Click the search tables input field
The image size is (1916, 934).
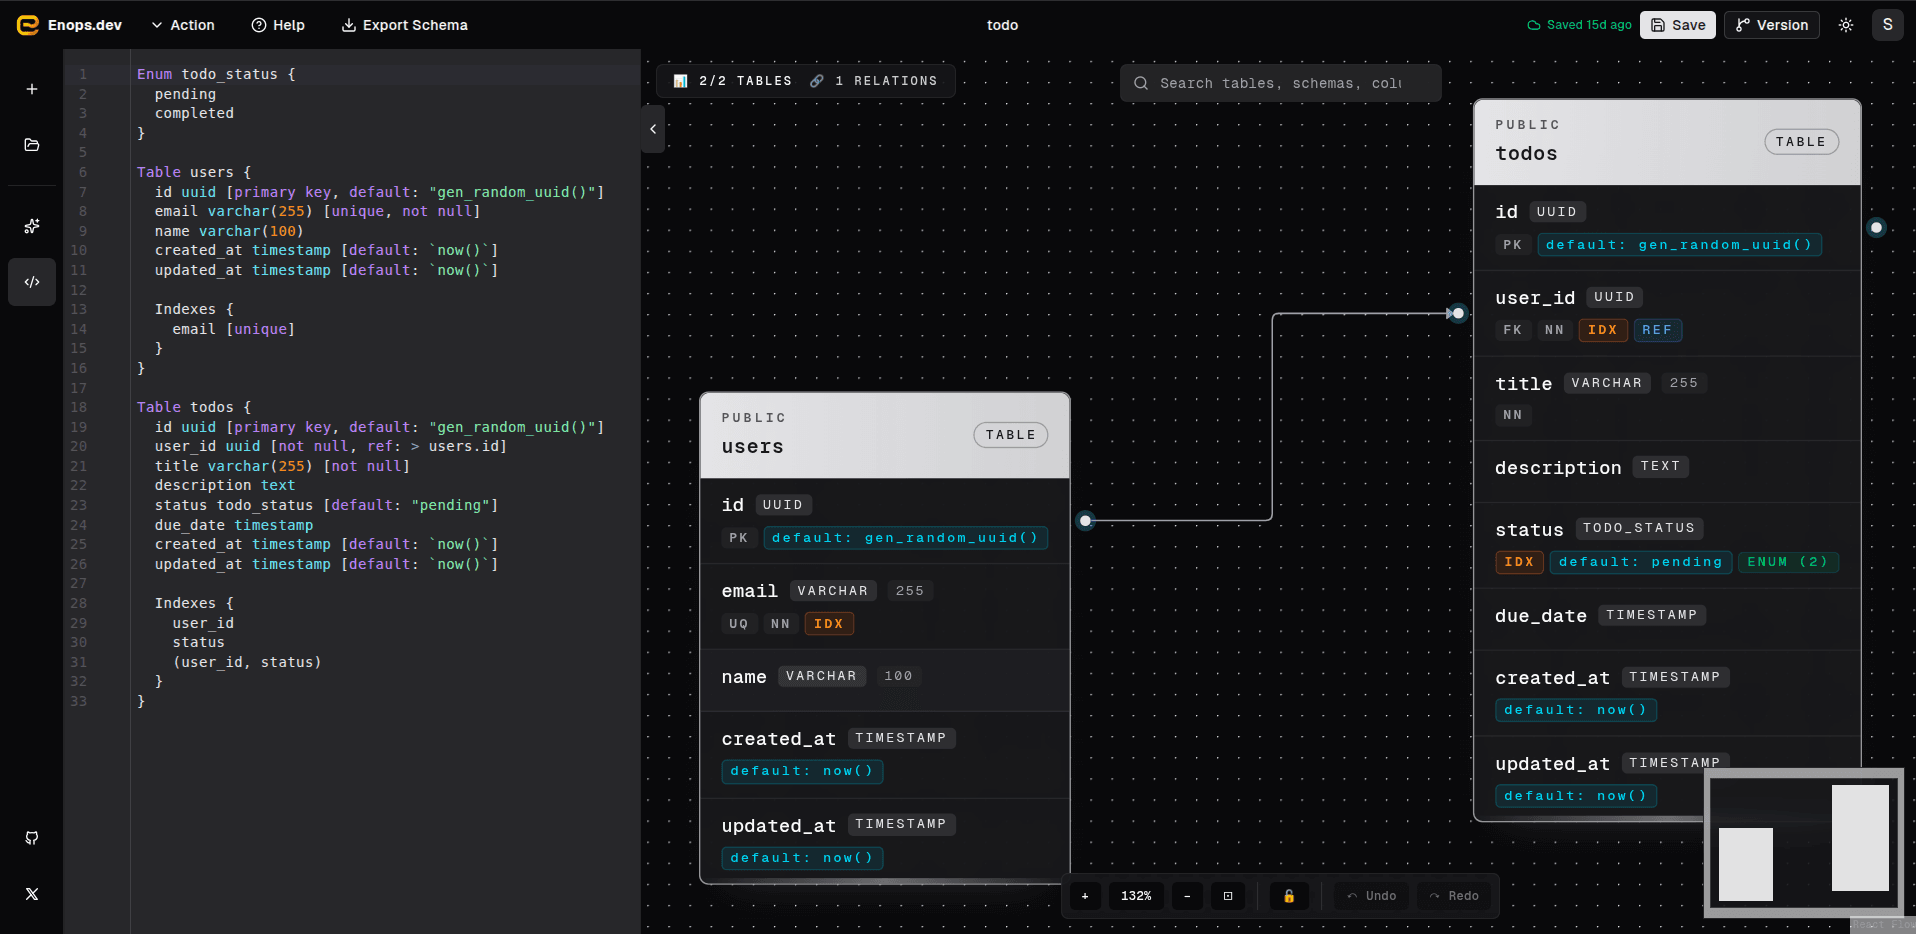tap(1281, 83)
